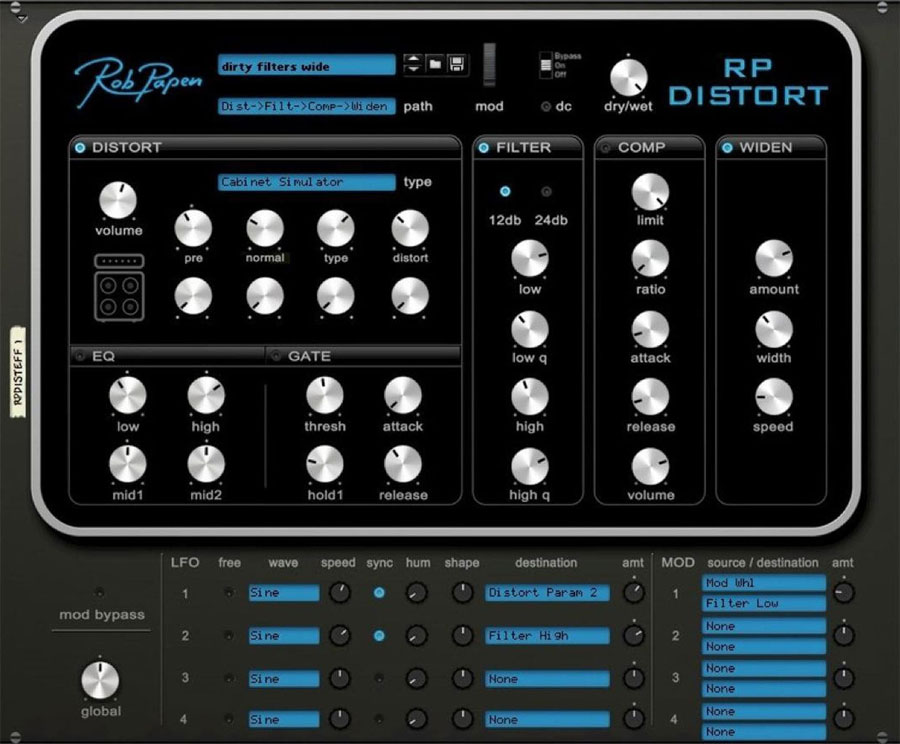900x744 pixels.
Task: Click LFO 1 shape knob
Action: 462,592
